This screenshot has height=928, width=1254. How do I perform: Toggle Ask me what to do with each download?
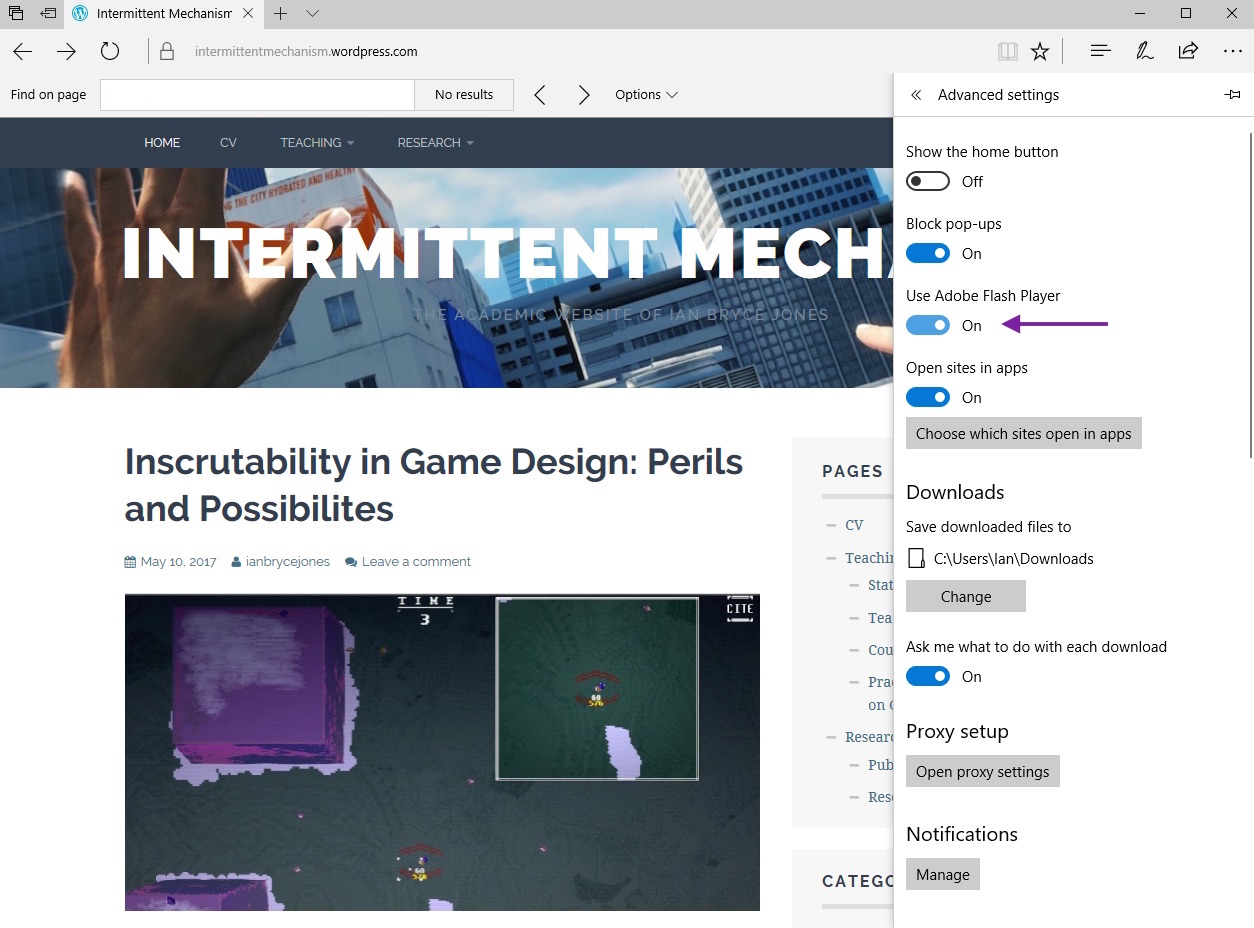coord(928,677)
